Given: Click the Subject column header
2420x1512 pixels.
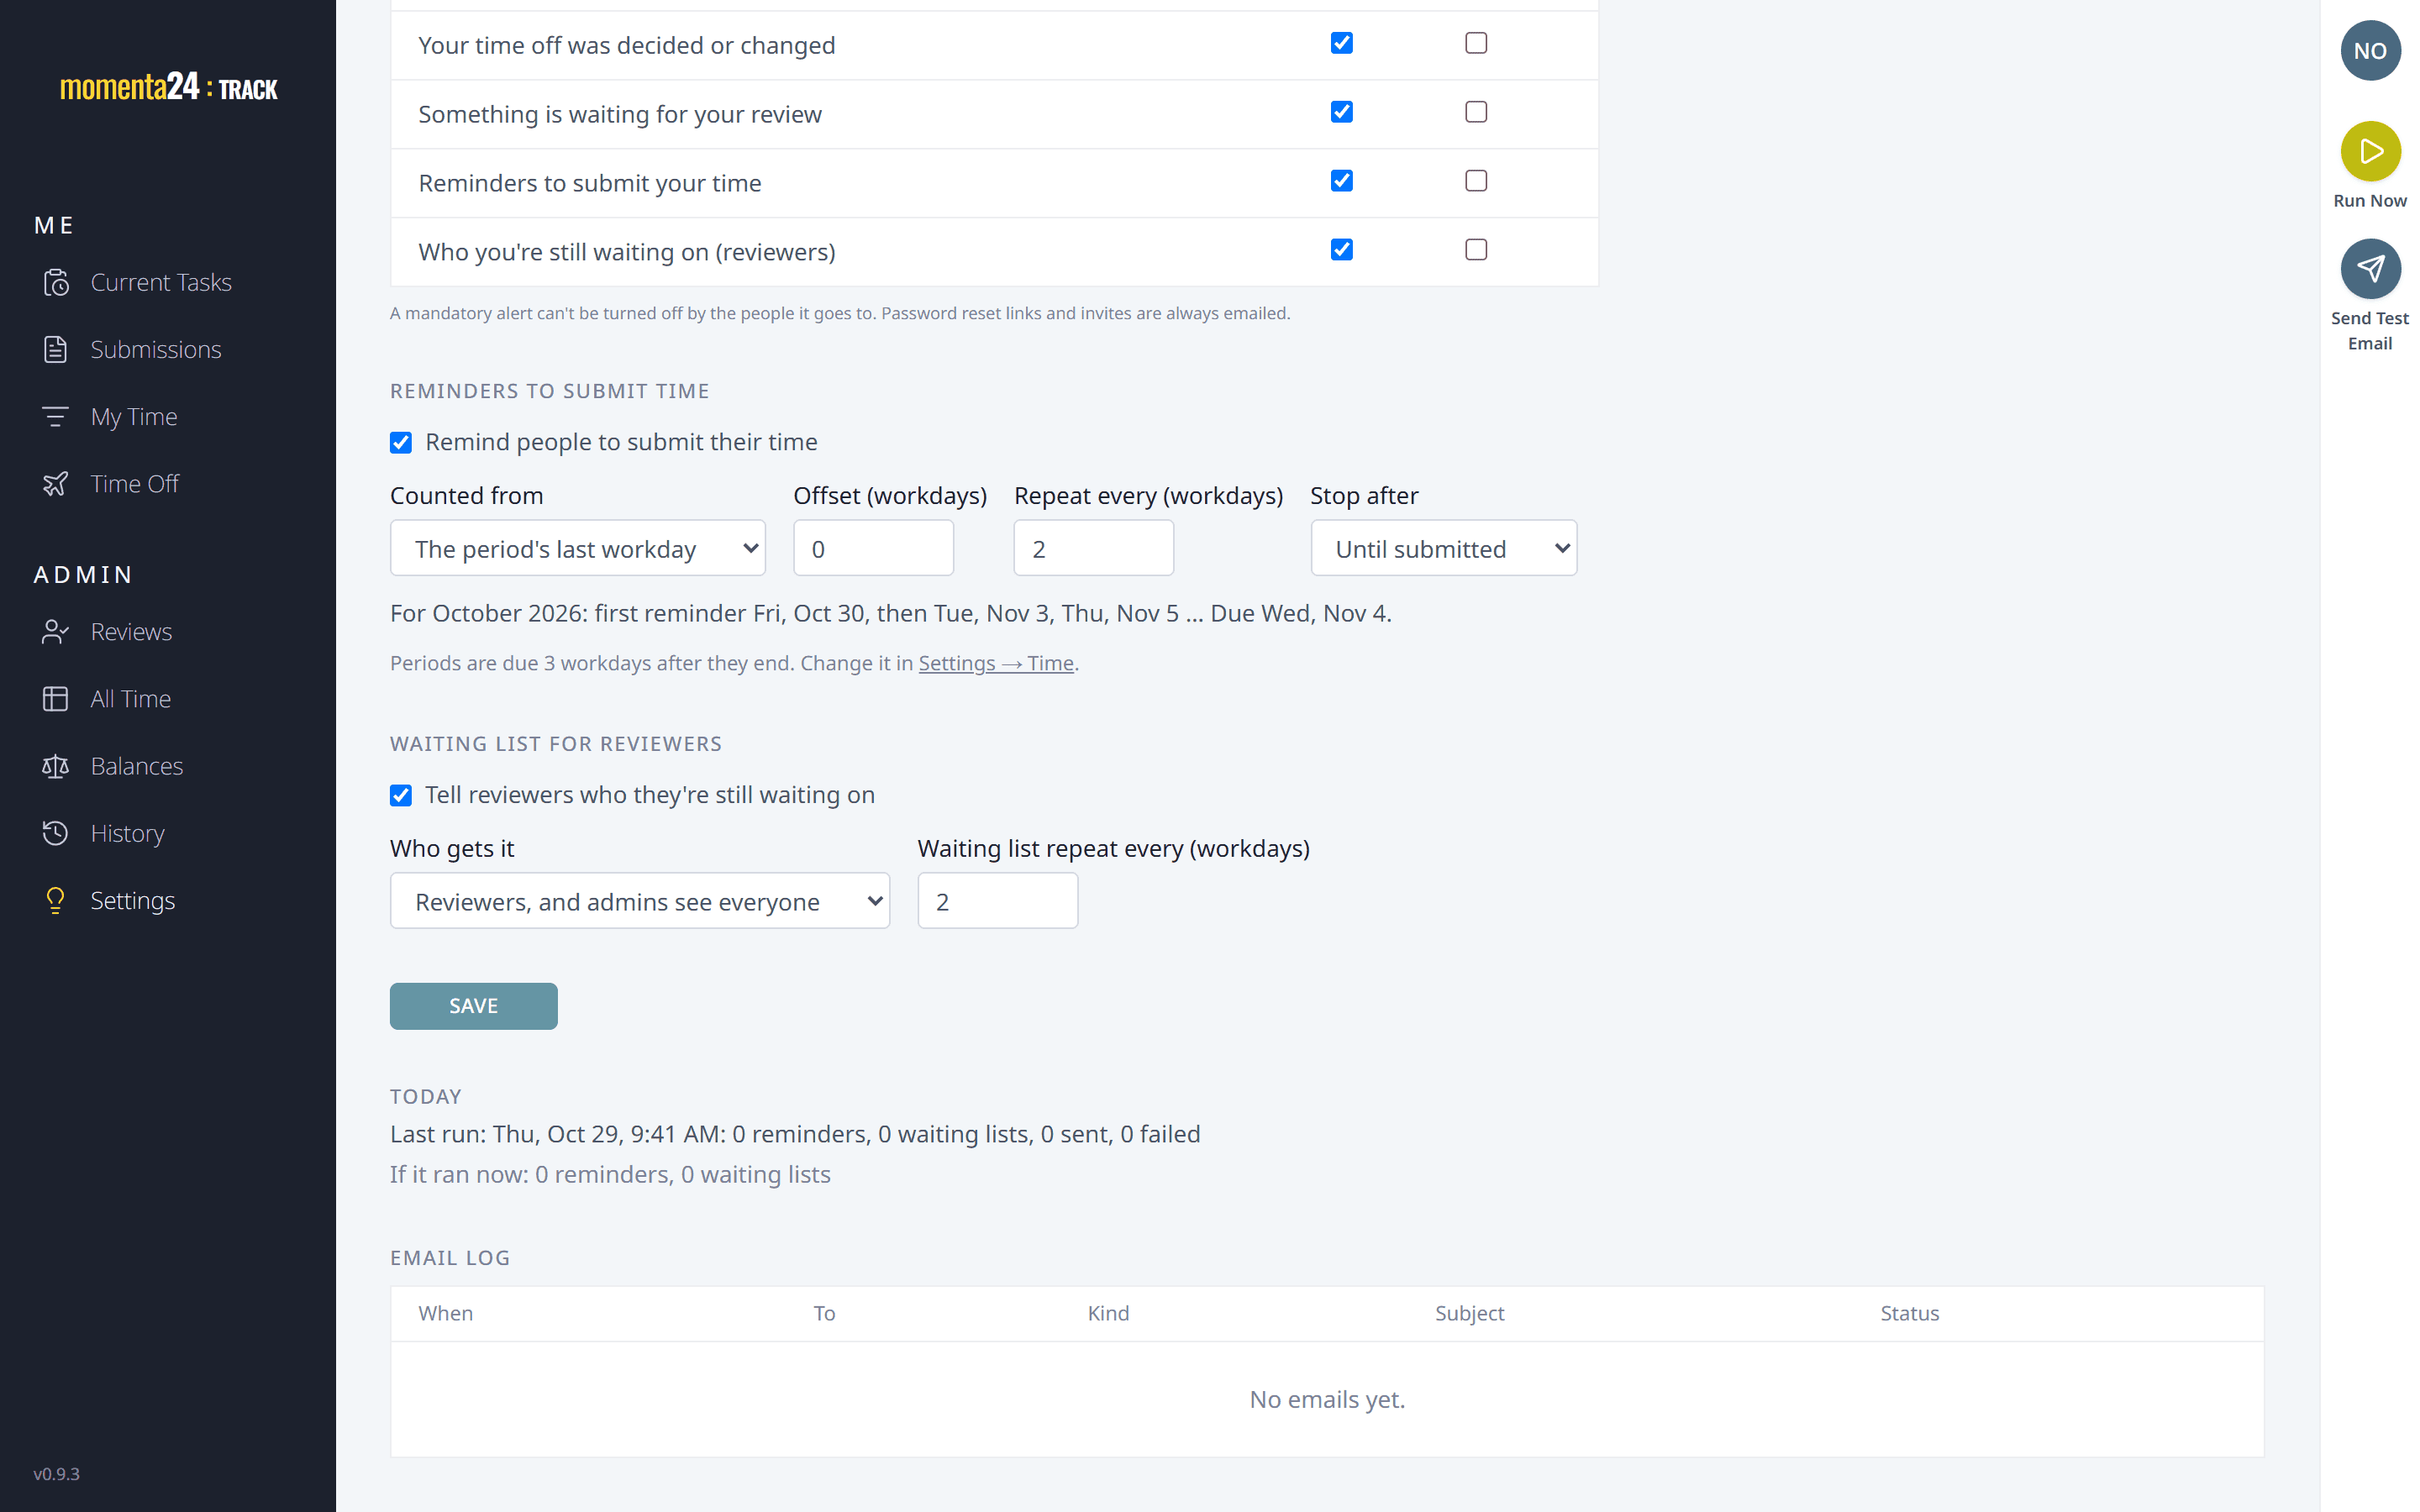Looking at the screenshot, I should 1469,1314.
